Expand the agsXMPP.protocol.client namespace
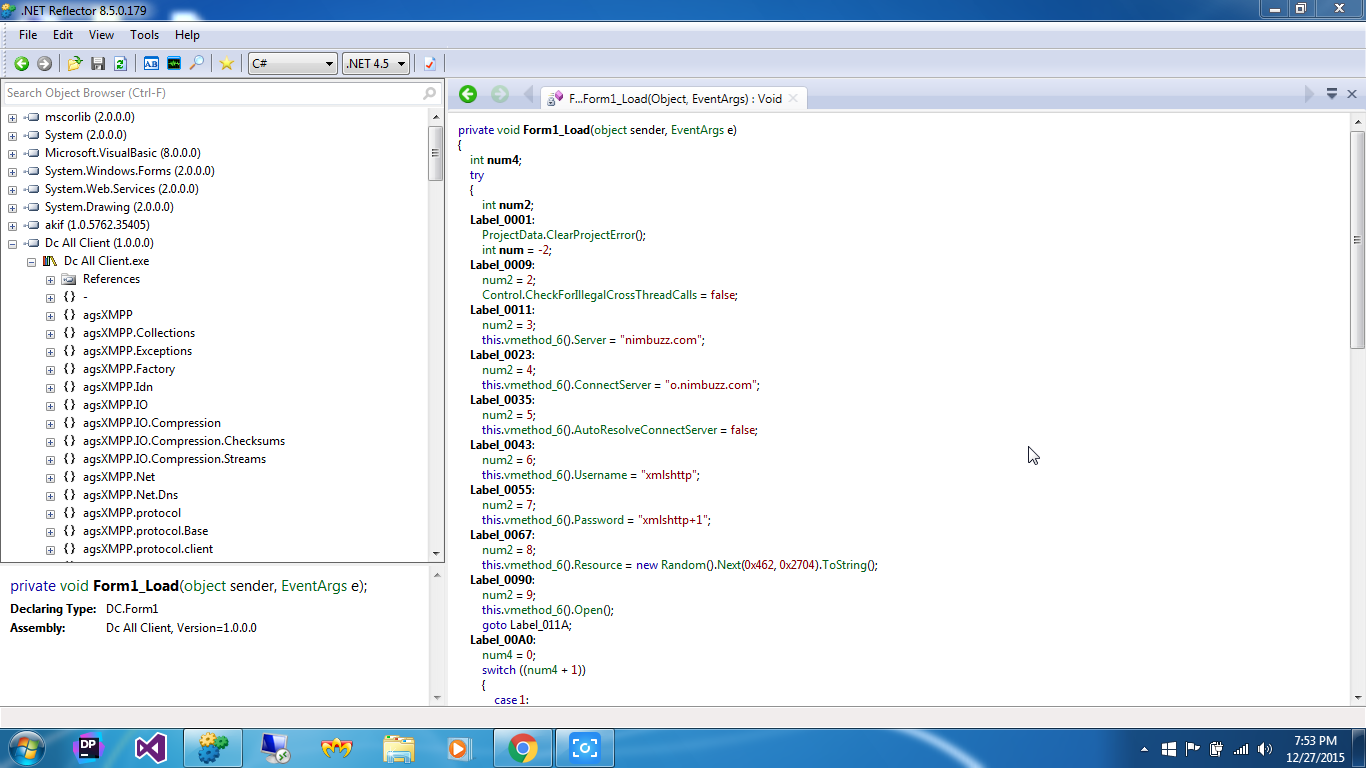This screenshot has width=1366, height=768. click(x=50, y=549)
